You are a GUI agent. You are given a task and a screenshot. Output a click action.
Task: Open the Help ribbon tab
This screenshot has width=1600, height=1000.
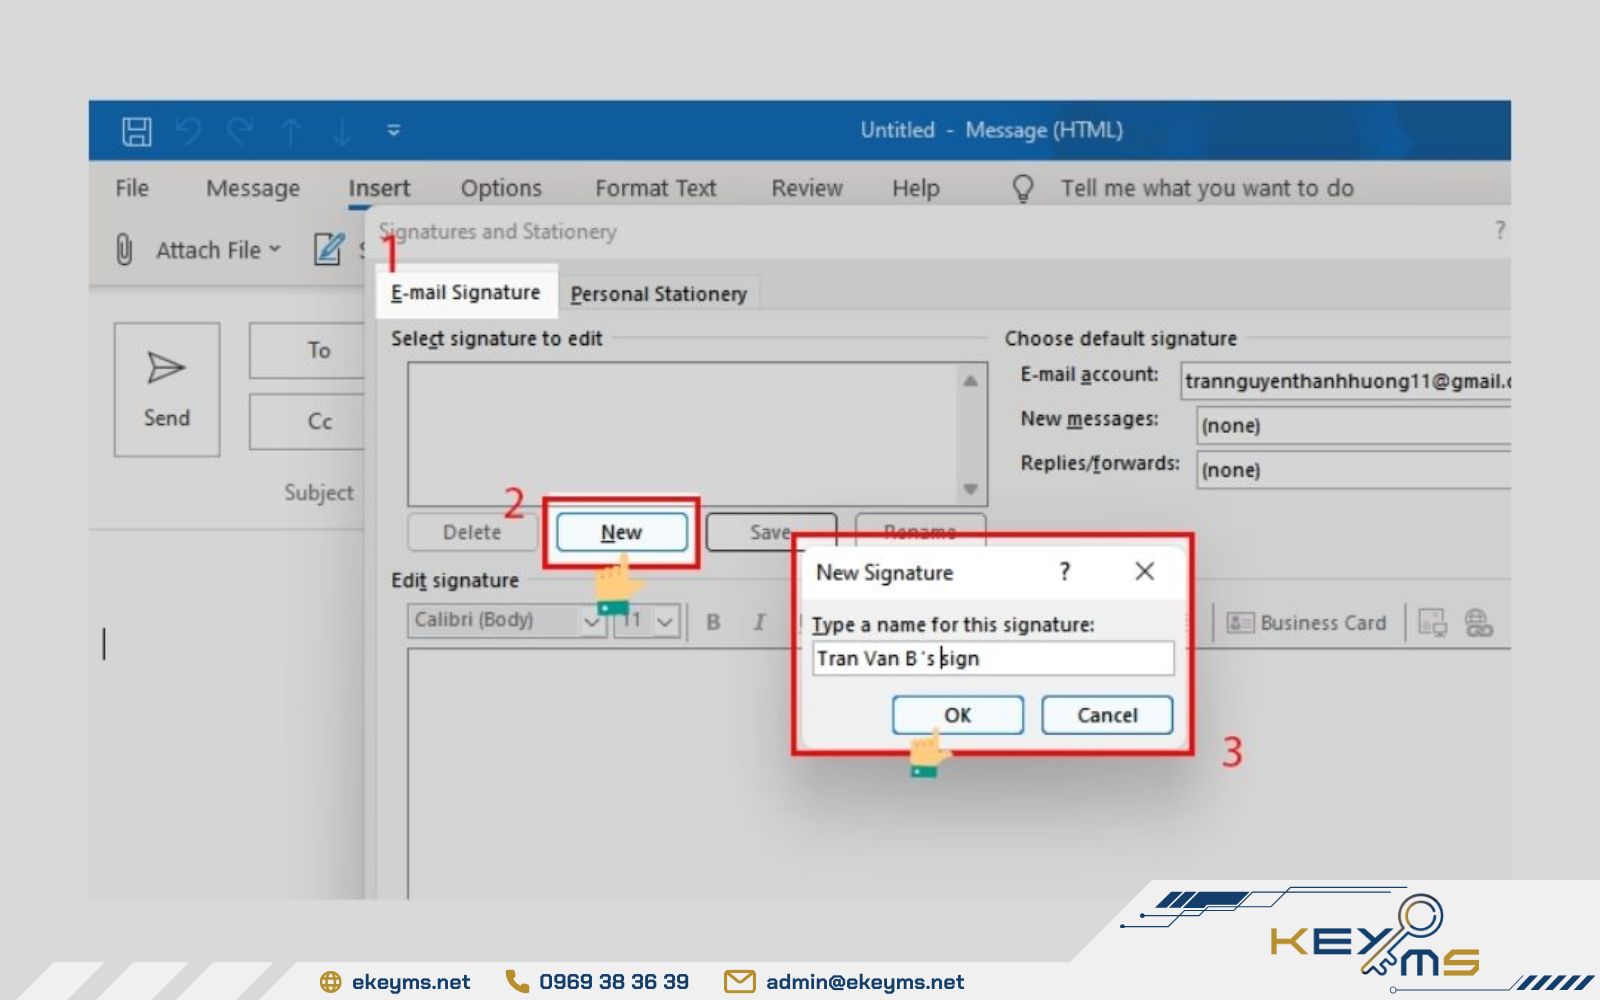click(x=916, y=188)
